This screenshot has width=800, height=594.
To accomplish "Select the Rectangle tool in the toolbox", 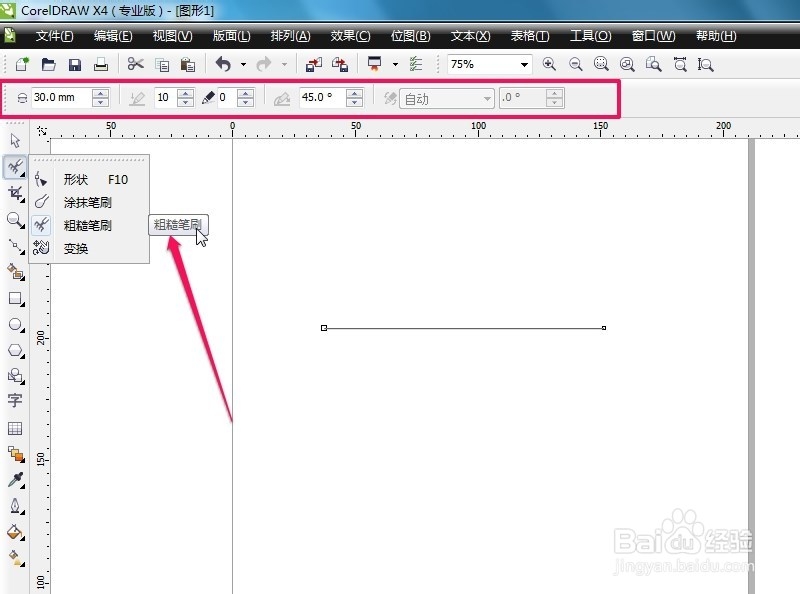I will click(15, 299).
